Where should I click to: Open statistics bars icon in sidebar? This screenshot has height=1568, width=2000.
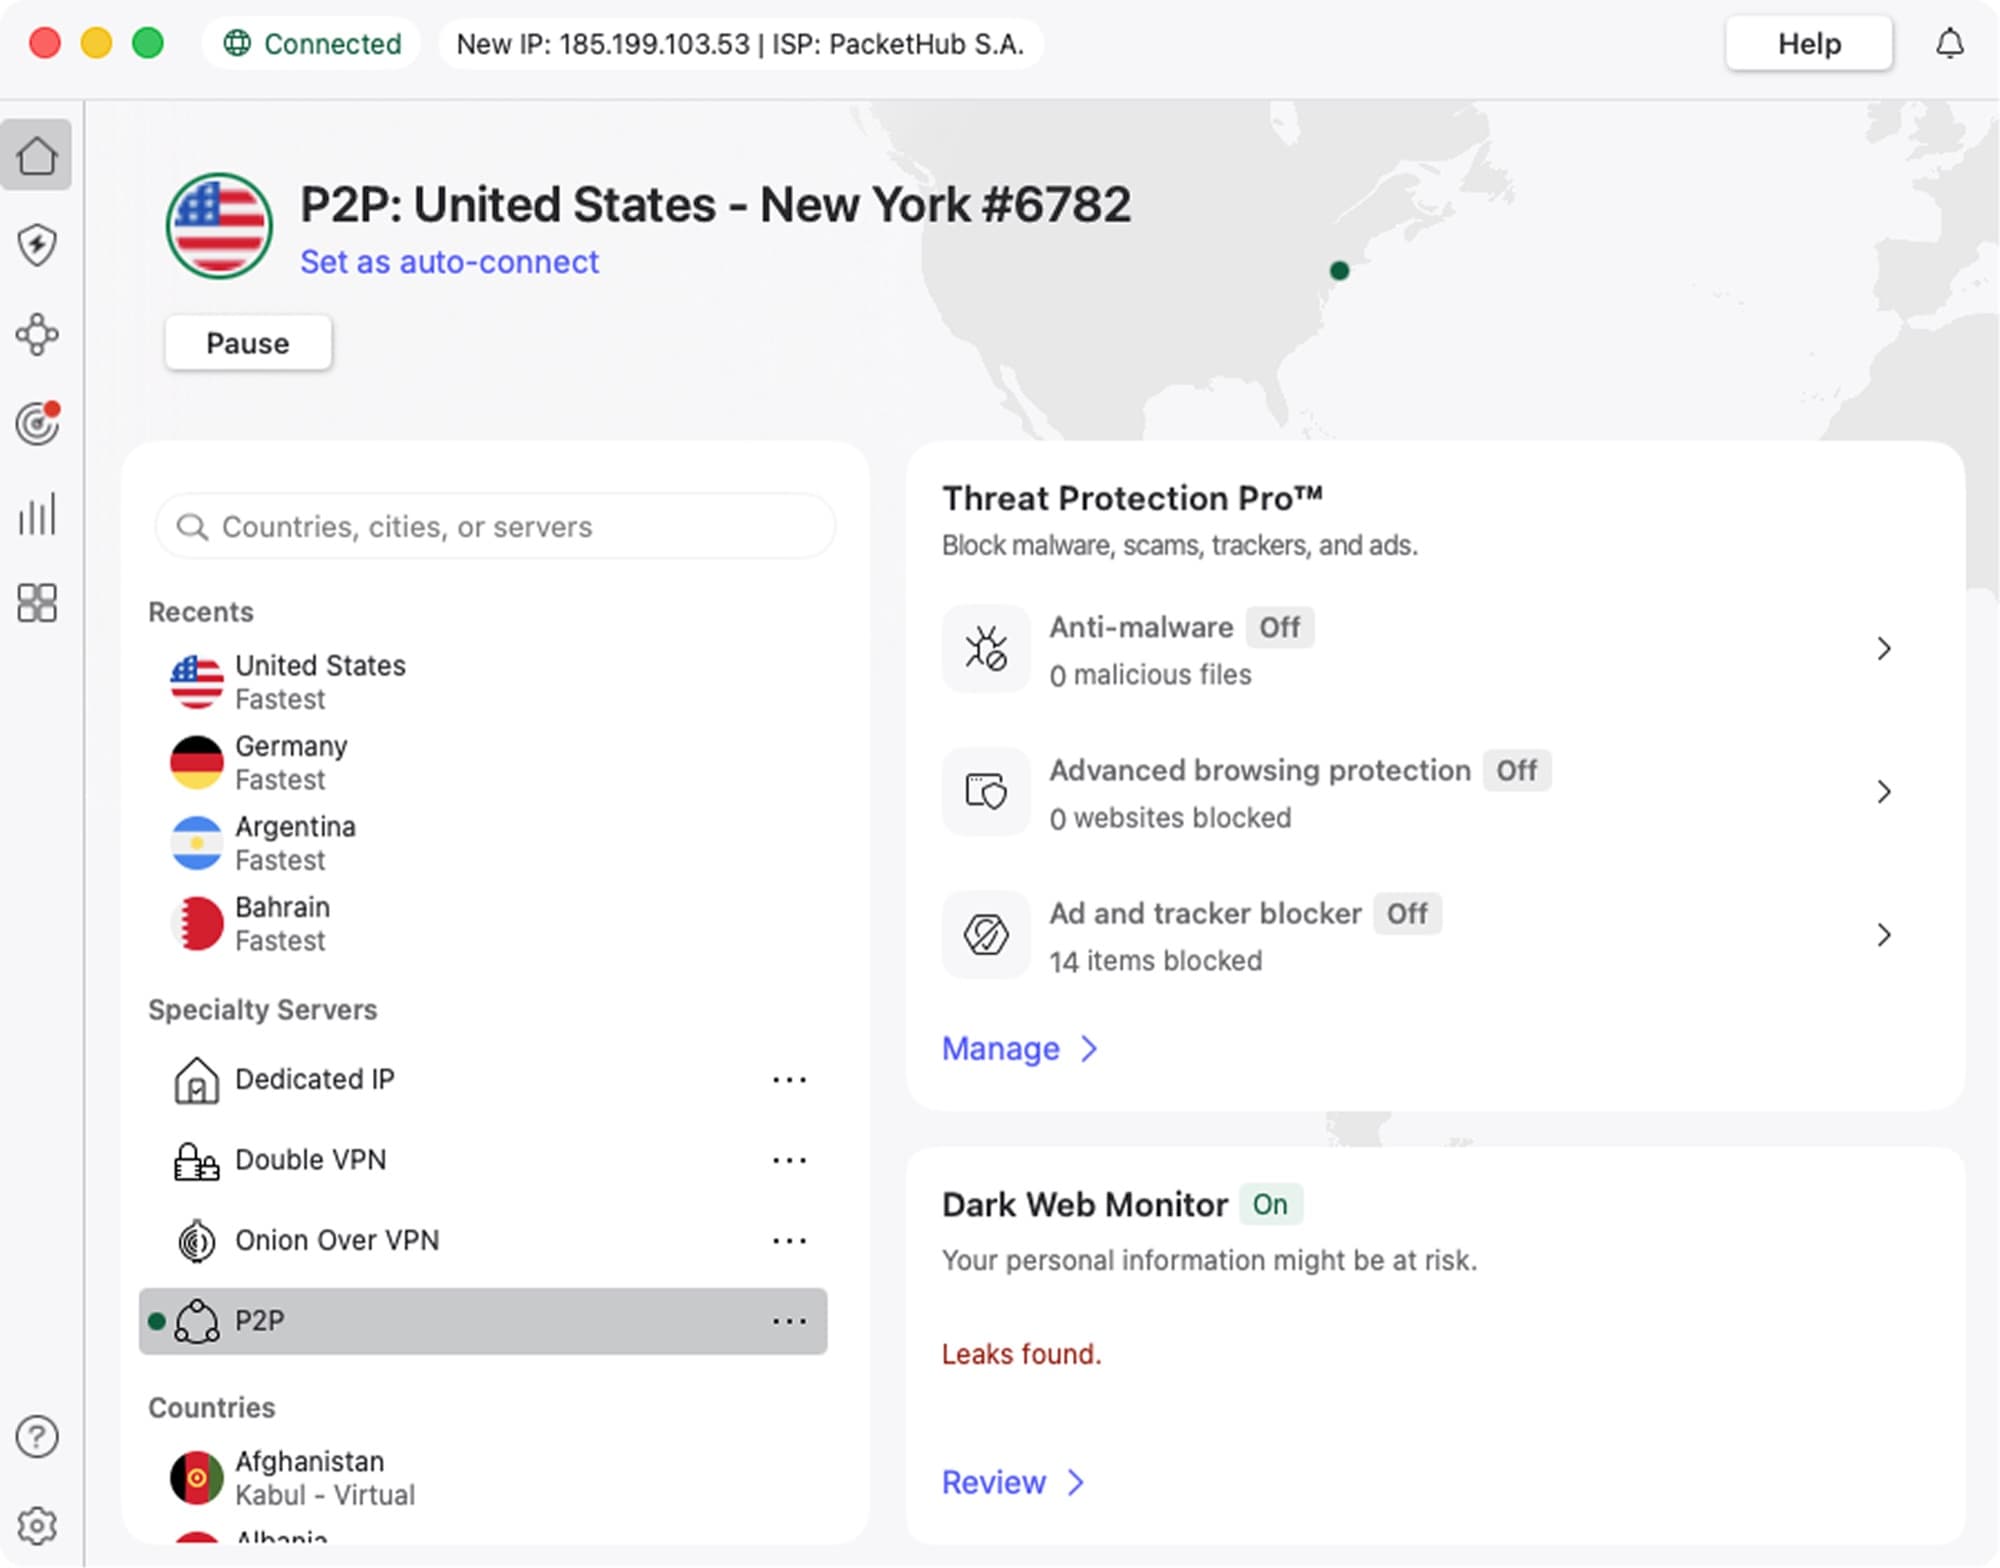37,514
